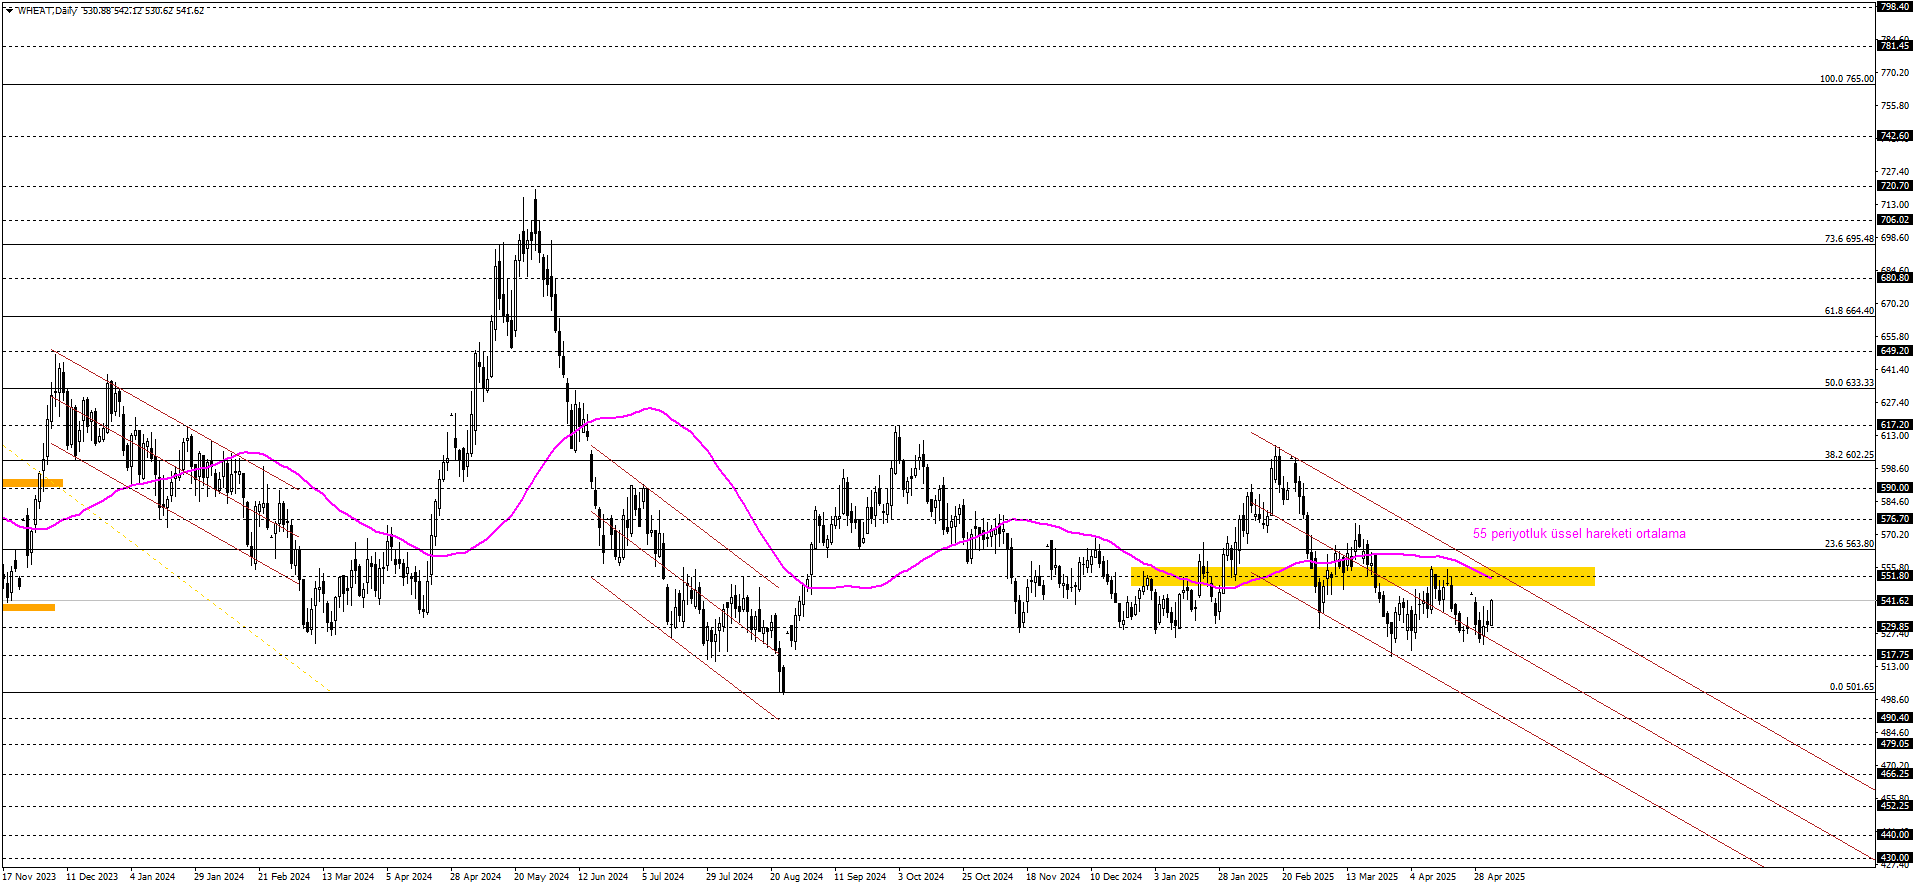This screenshot has height=888, width=1916.
Task: Click the 13 Mar 2024 date label
Action: [348, 877]
